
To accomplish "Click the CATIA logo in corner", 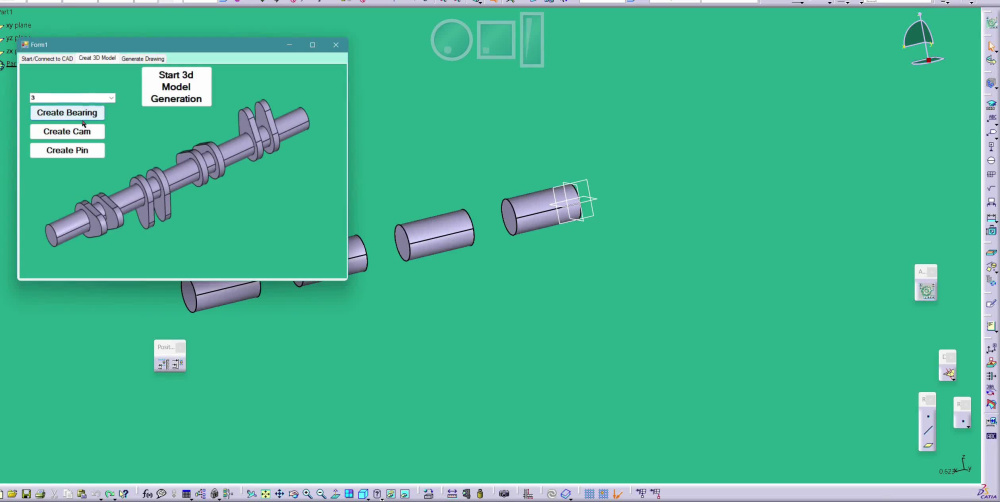I will [x=987, y=492].
